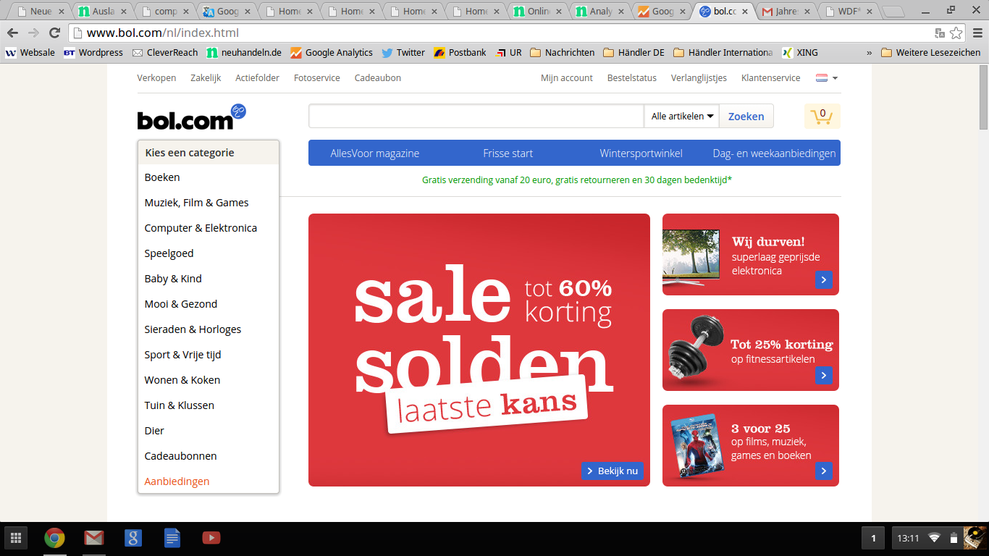
Task: Click the product search input field
Action: (476, 116)
